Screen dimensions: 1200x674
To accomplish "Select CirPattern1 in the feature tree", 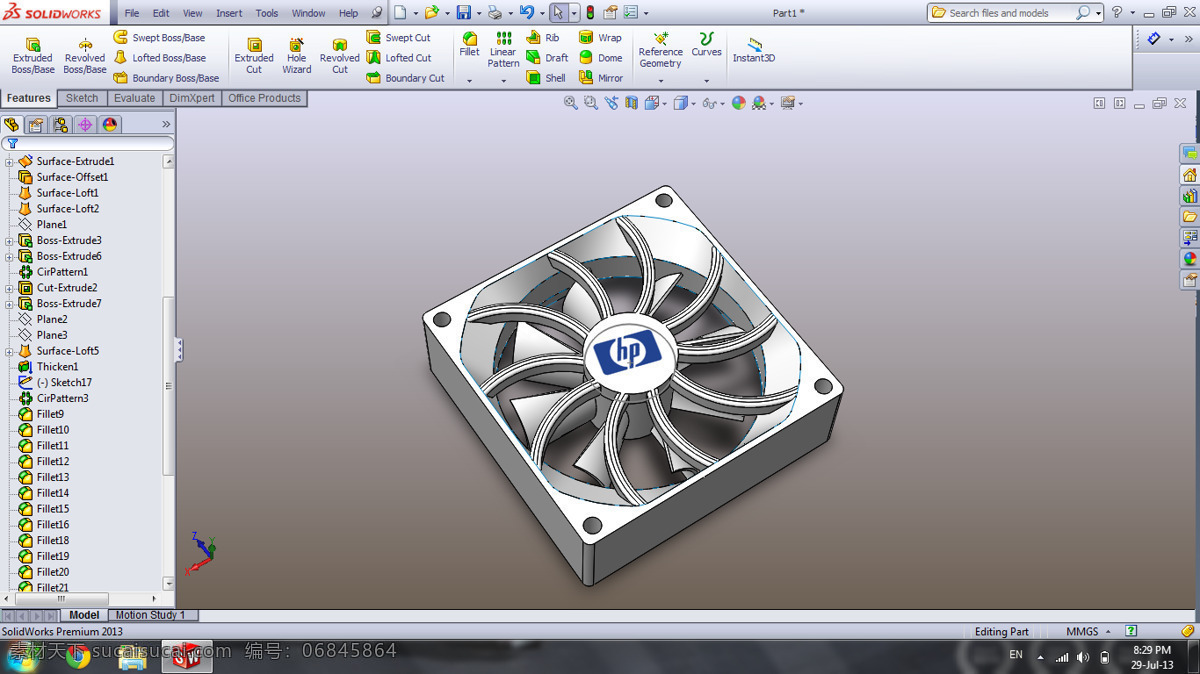I will 62,272.
